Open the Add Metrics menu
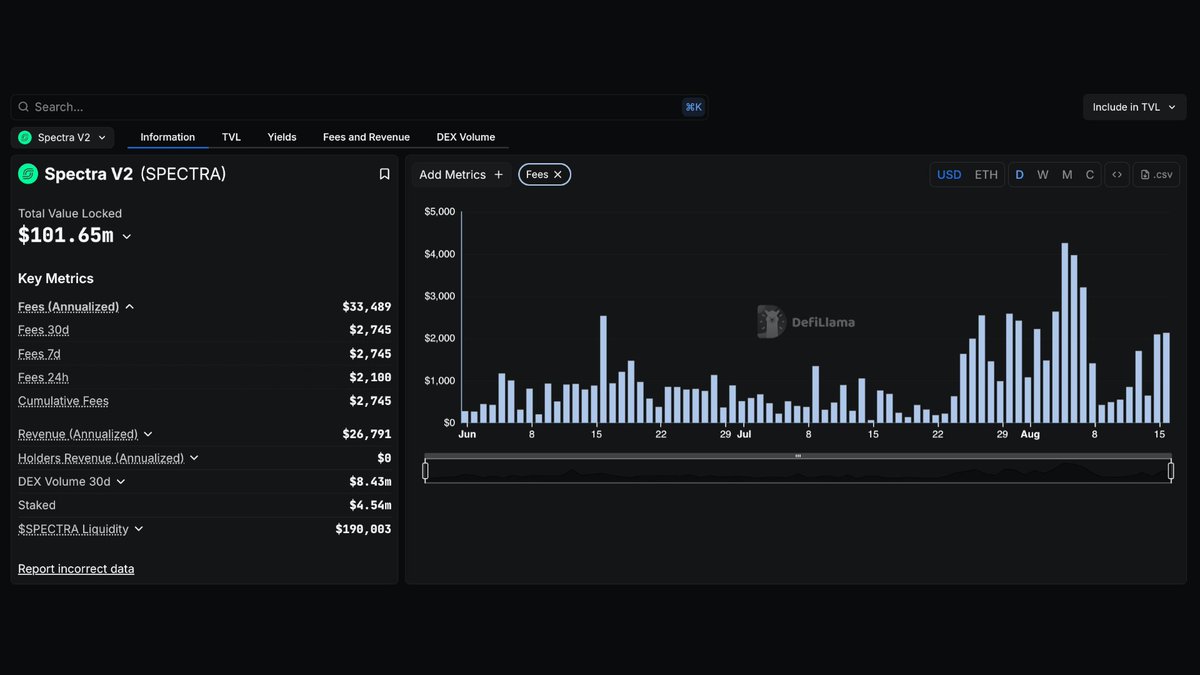 (461, 175)
